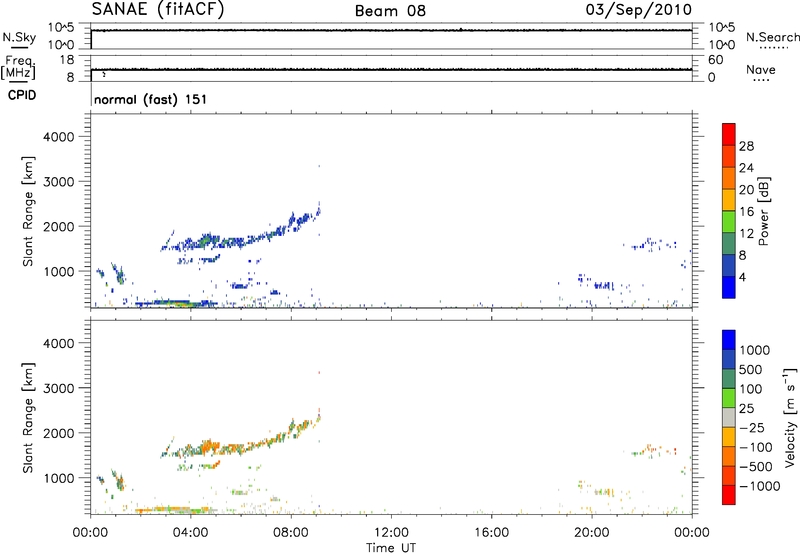Click the 16:00 time tick label
The width and height of the screenshot is (800, 554).
[491, 533]
